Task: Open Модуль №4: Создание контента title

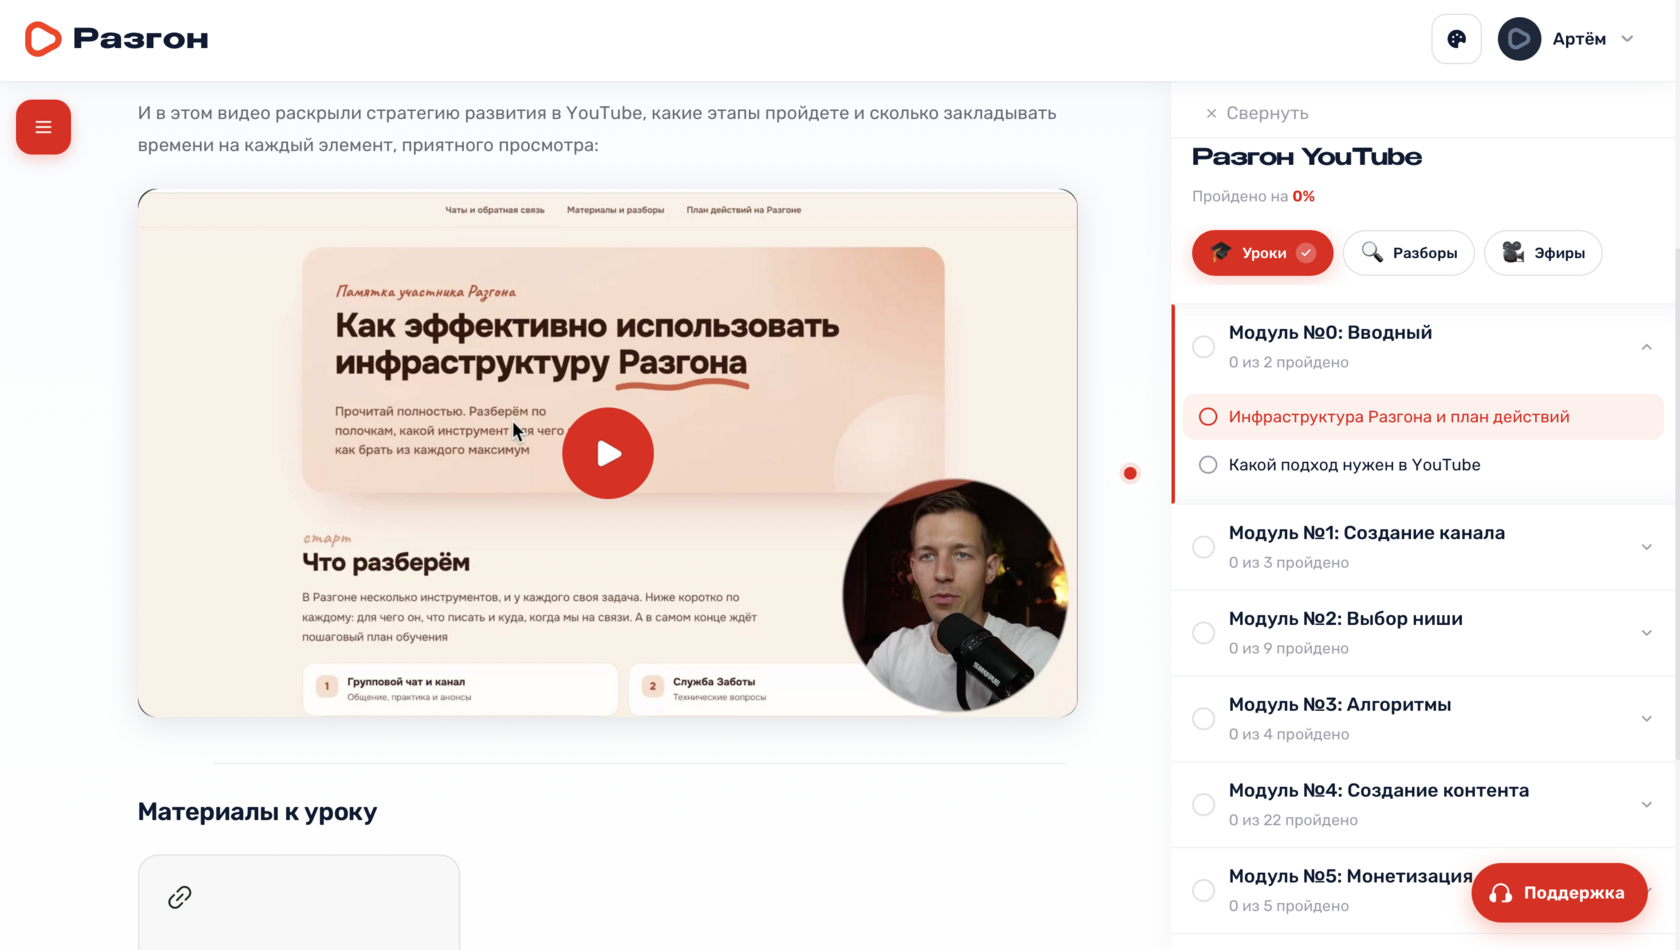Action: 1378,791
